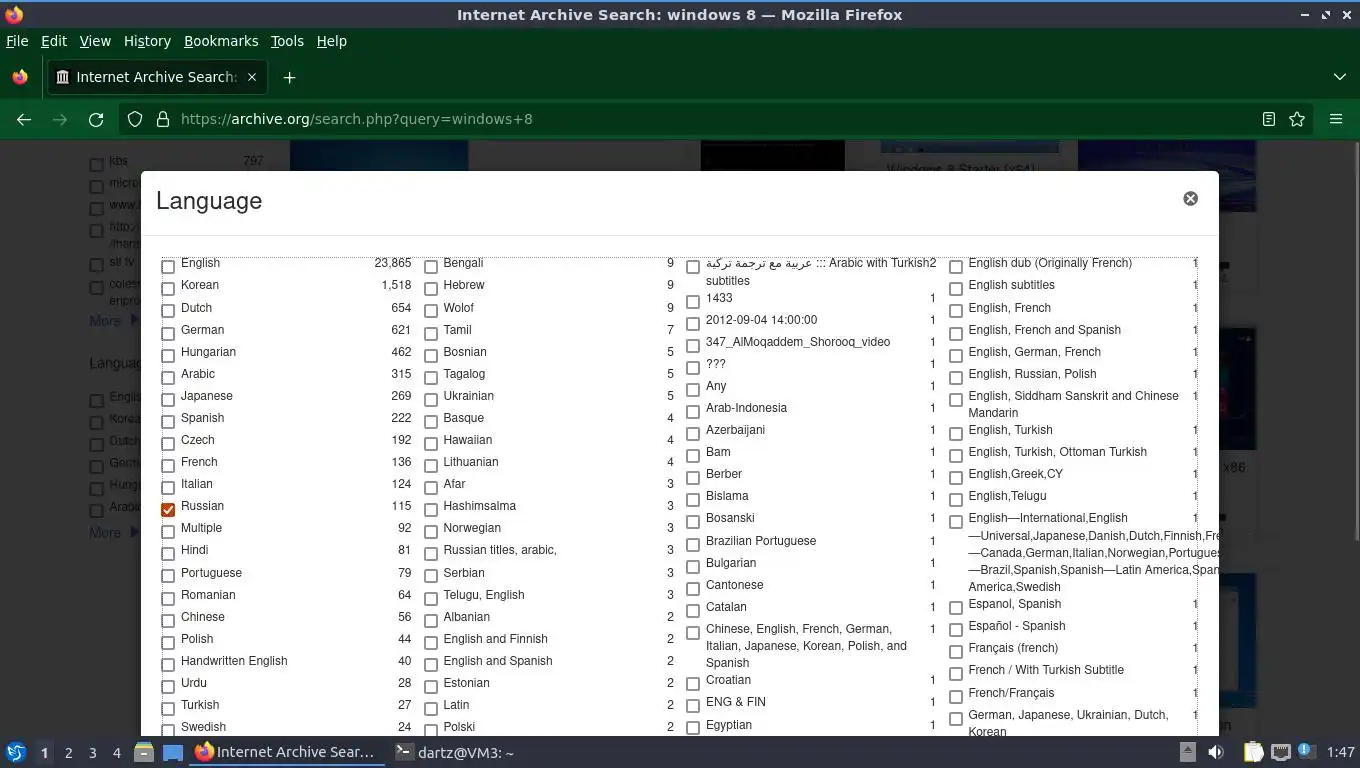The image size is (1360, 768).
Task: Open the Edit menu
Action: (x=53, y=41)
